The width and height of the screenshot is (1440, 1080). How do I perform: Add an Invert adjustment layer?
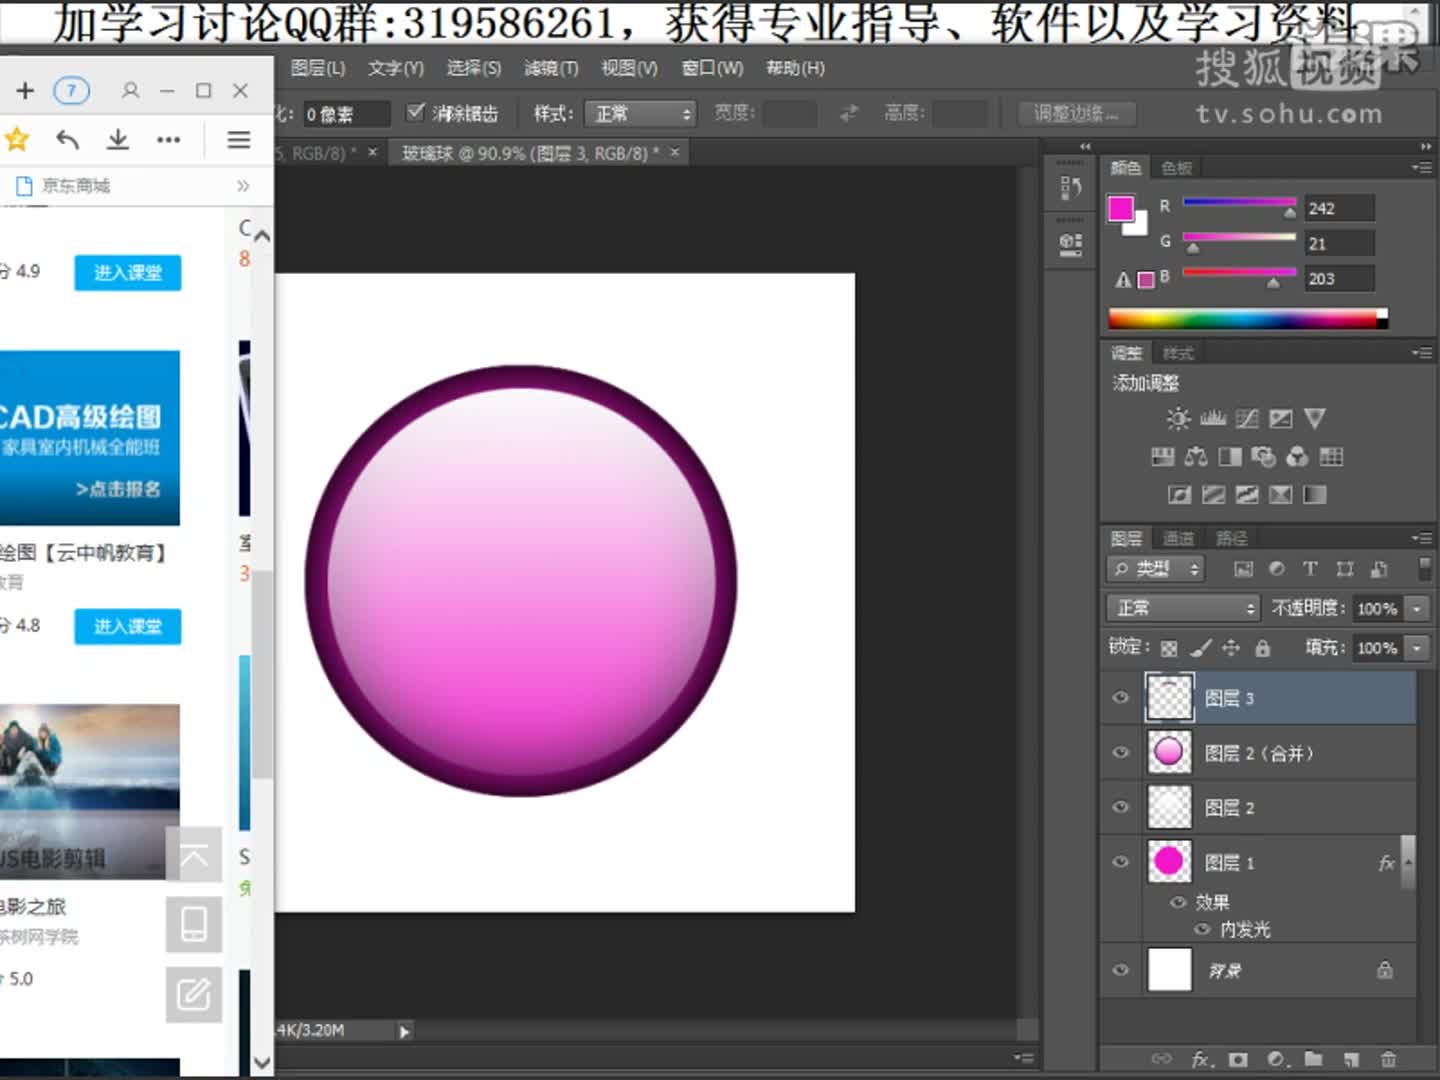1180,494
